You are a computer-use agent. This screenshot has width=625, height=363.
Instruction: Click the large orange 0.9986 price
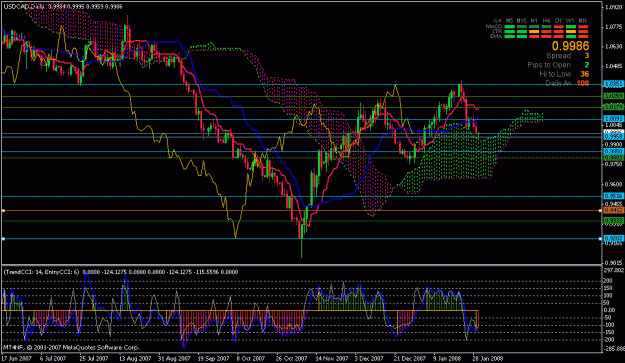coord(570,46)
